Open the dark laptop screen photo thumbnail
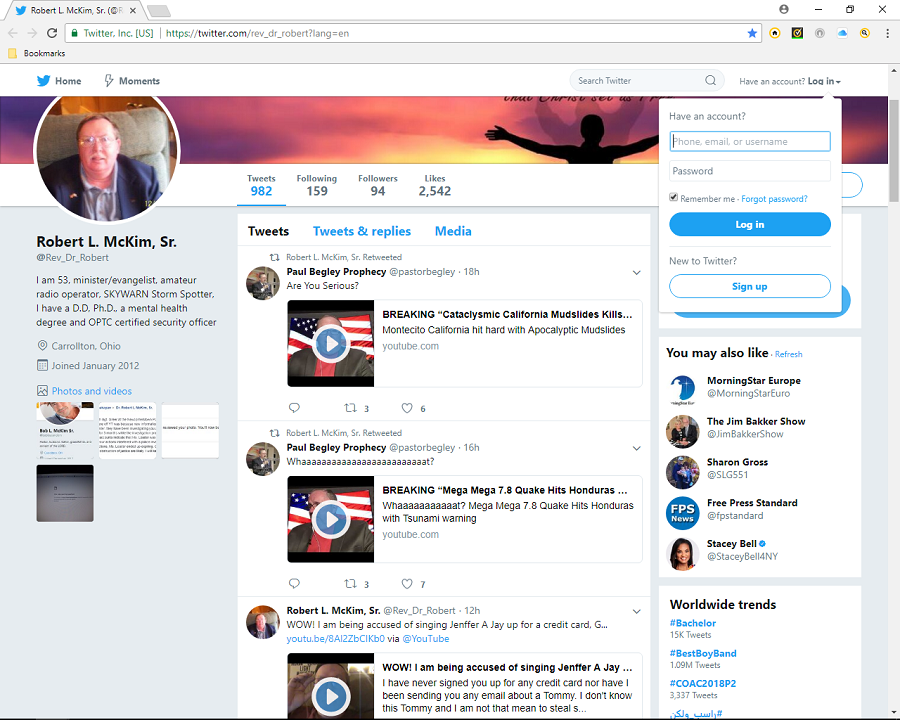This screenshot has height=720, width=900. click(x=65, y=493)
